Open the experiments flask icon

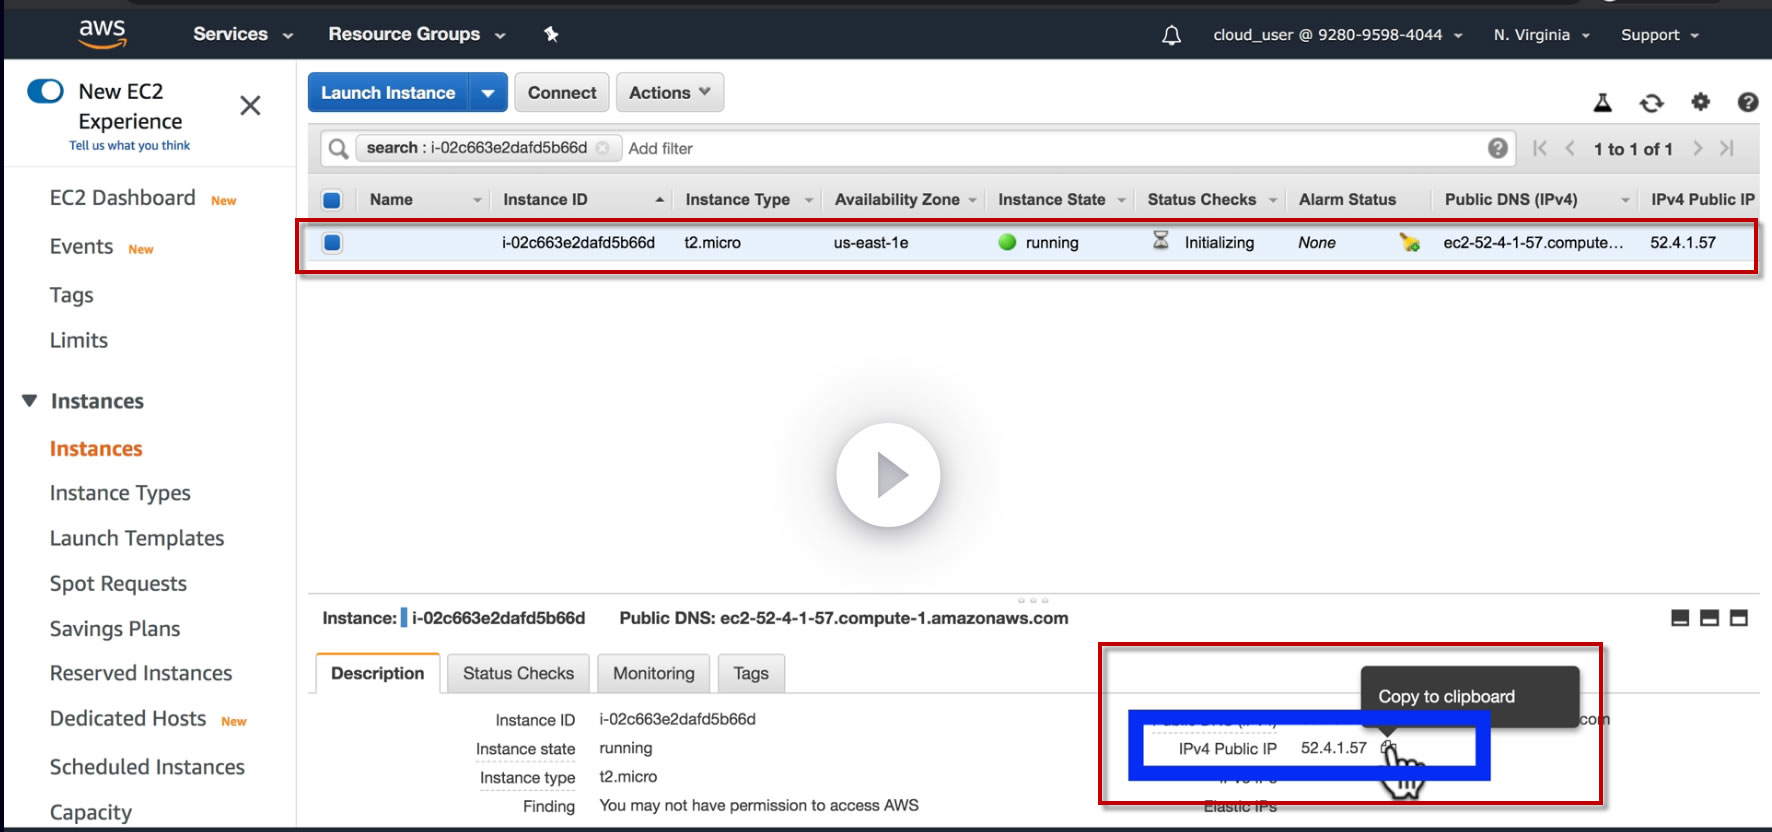tap(1602, 102)
